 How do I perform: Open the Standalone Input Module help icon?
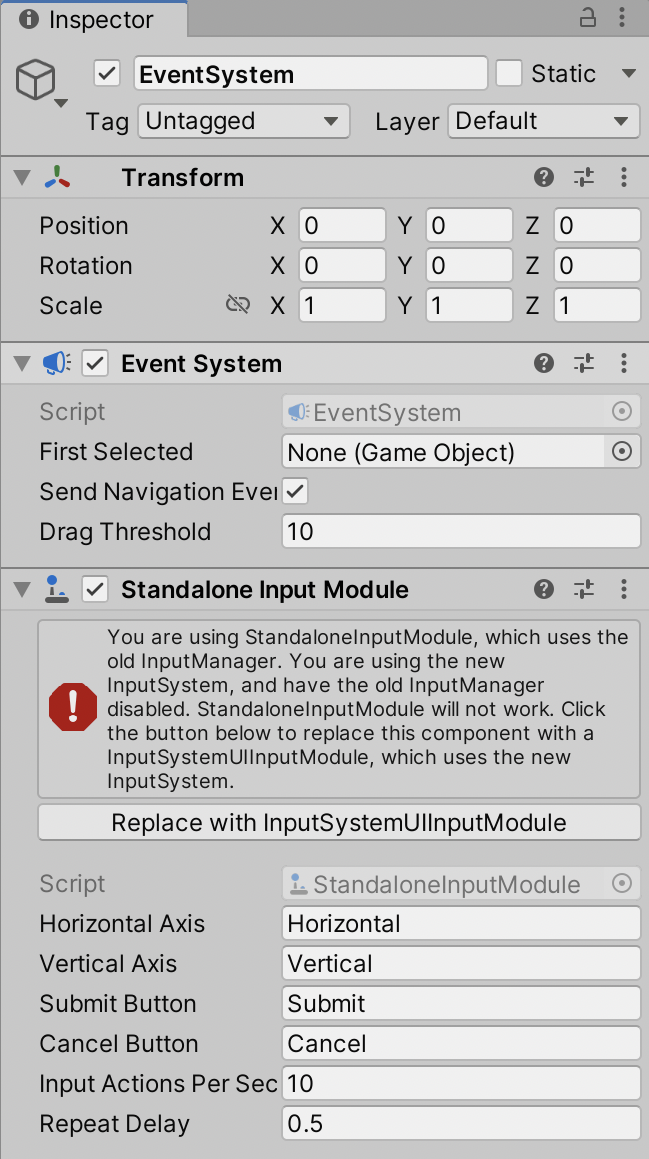click(544, 589)
